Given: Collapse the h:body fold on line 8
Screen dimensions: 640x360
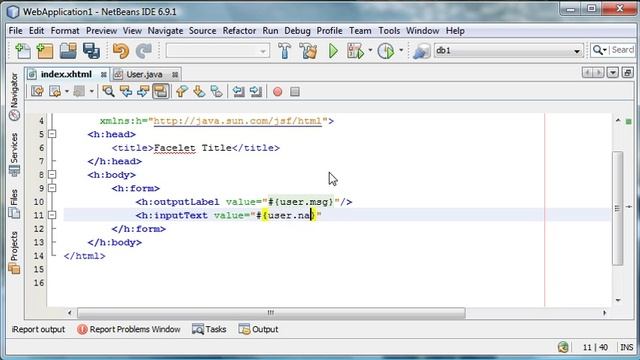Looking at the screenshot, I should click(52, 175).
